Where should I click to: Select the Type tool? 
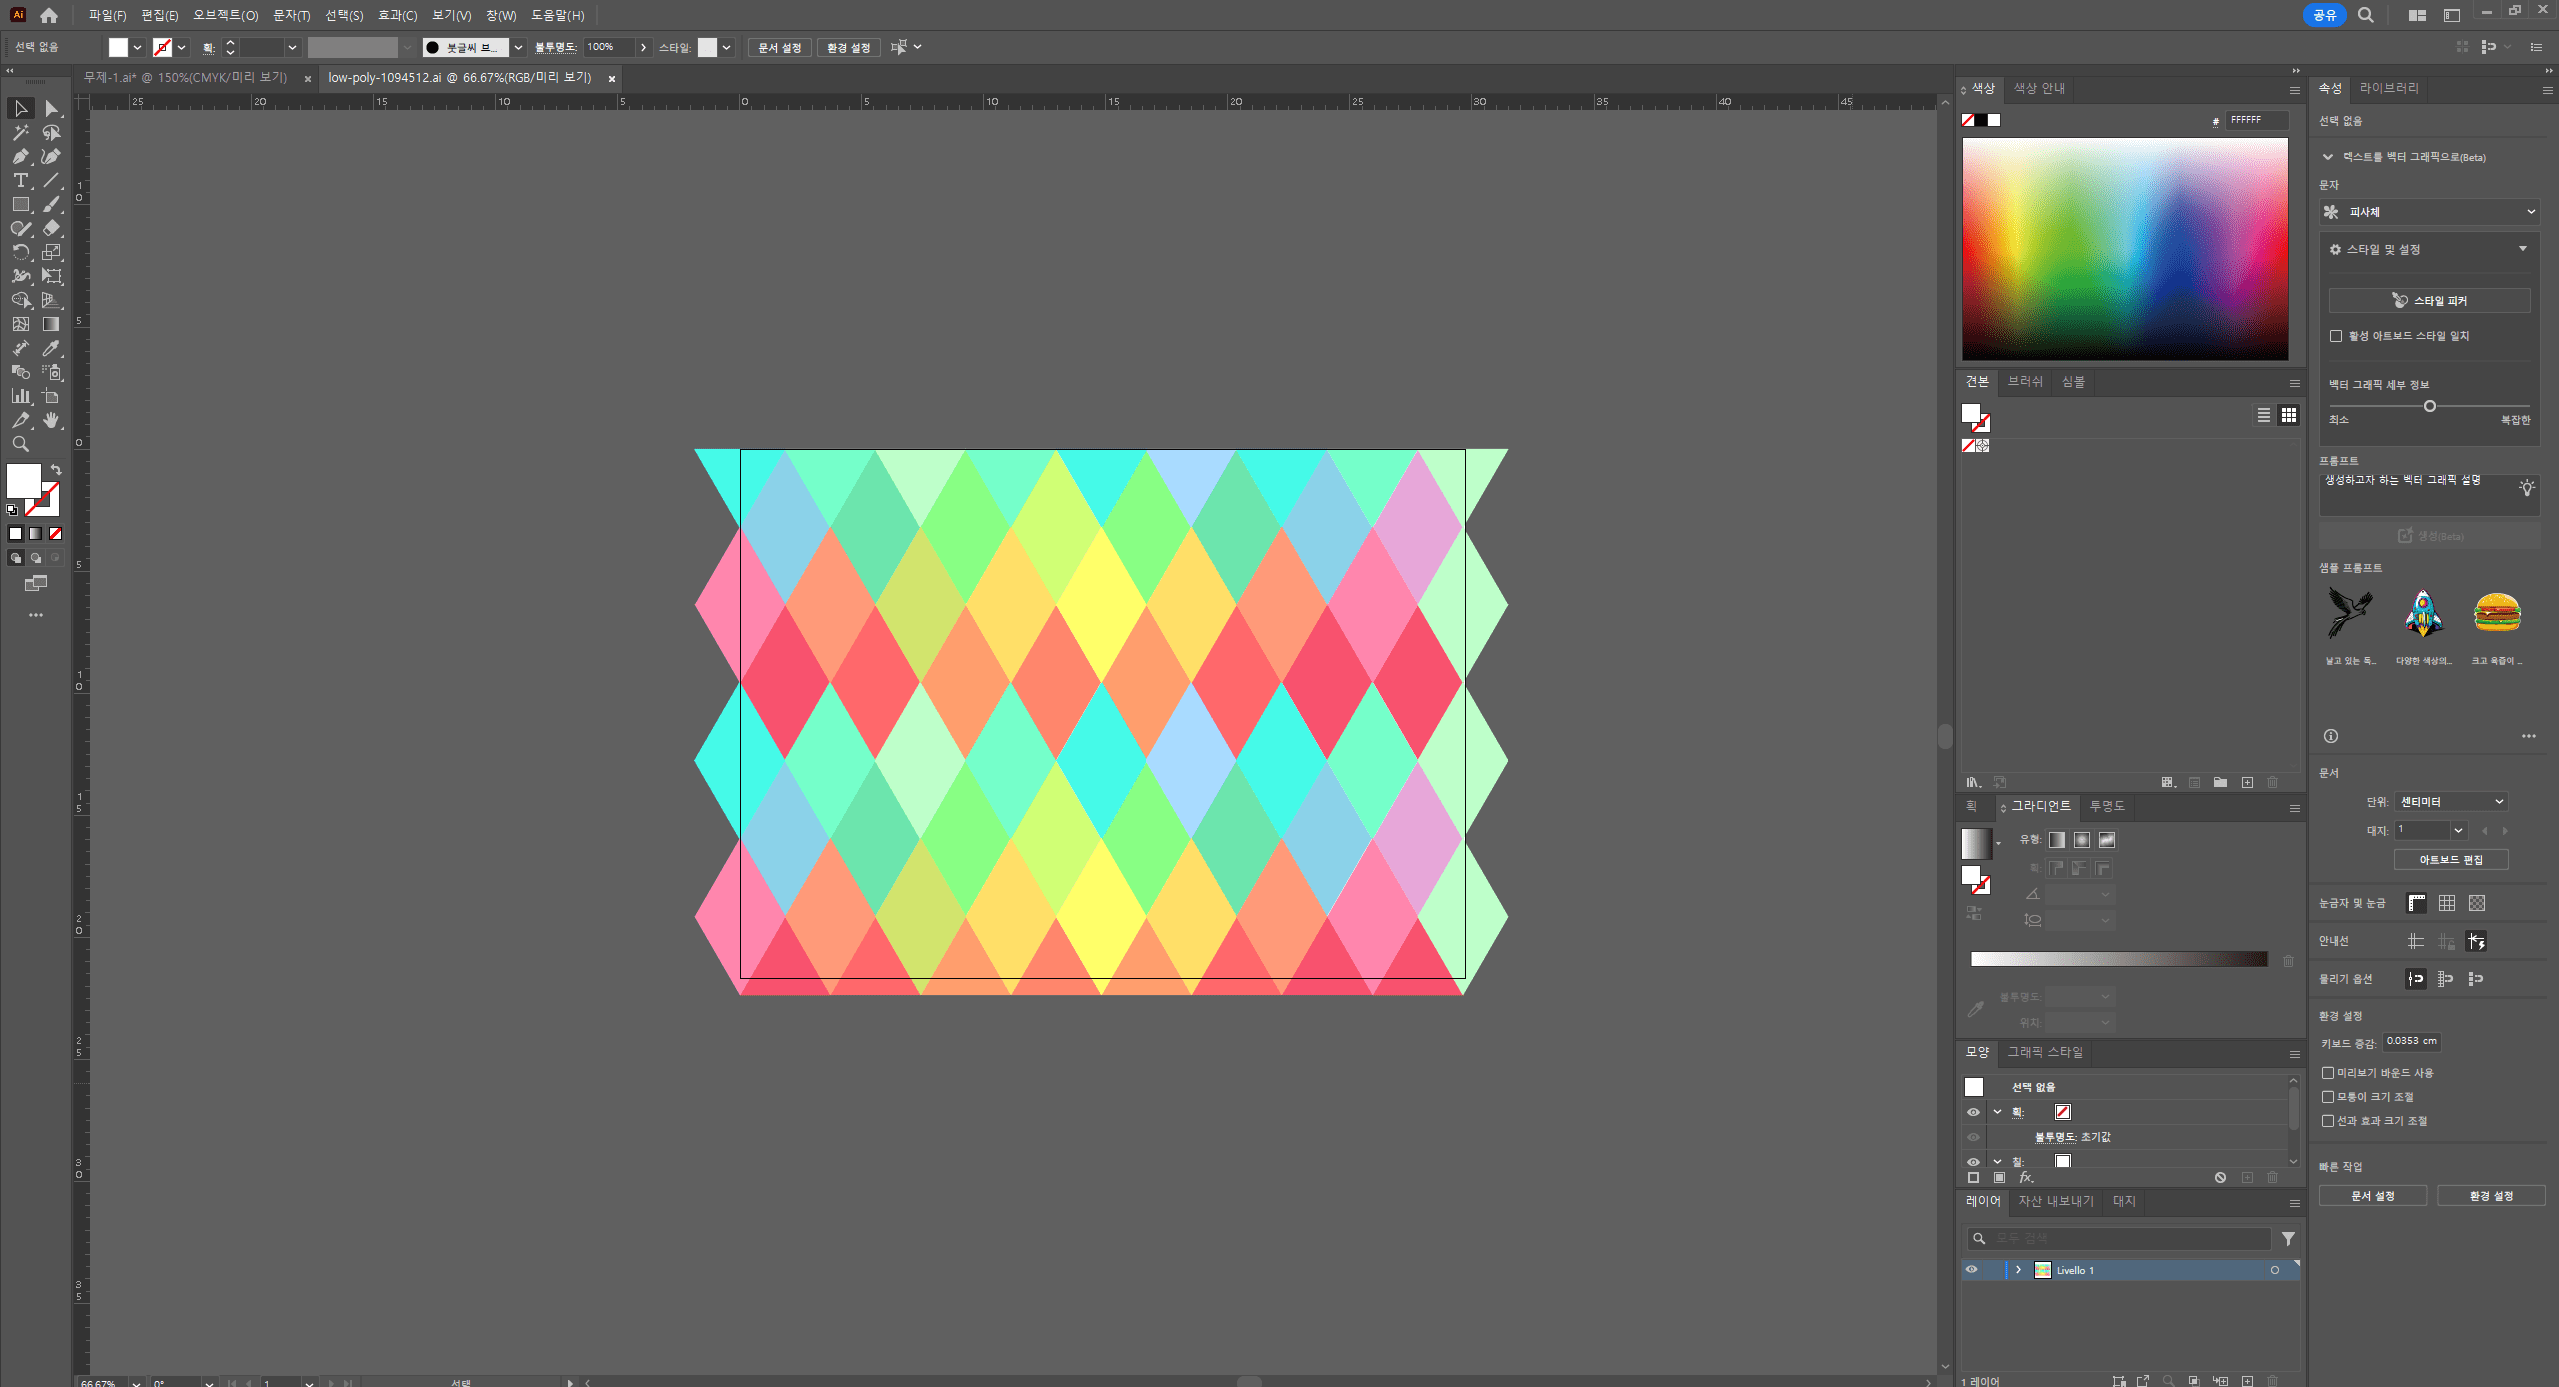point(20,180)
